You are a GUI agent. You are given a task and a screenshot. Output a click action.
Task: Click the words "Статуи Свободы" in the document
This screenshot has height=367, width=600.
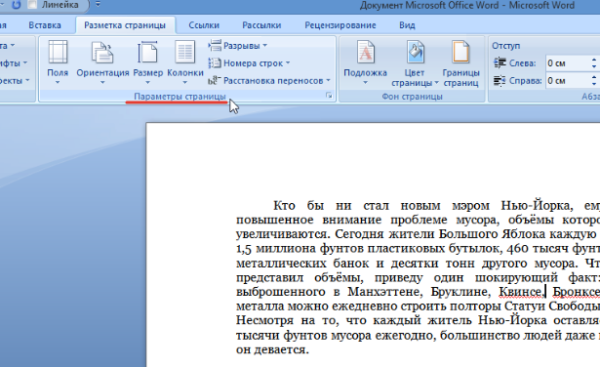[x=552, y=306]
